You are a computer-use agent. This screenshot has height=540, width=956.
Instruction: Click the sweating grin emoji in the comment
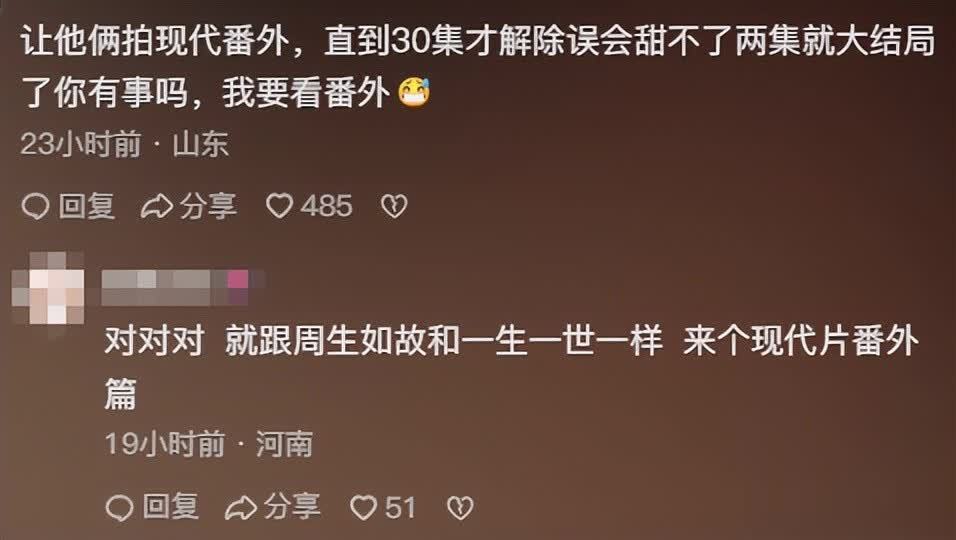(415, 93)
